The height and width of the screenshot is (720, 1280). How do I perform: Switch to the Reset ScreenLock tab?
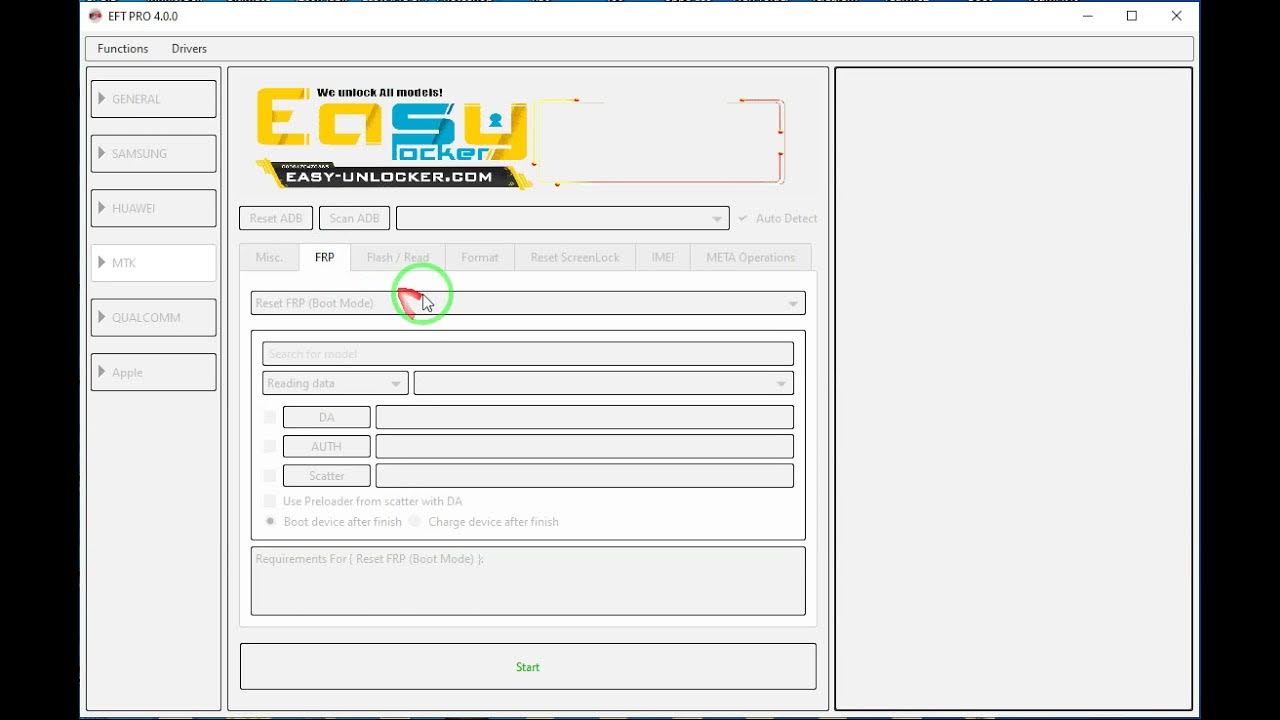click(575, 257)
